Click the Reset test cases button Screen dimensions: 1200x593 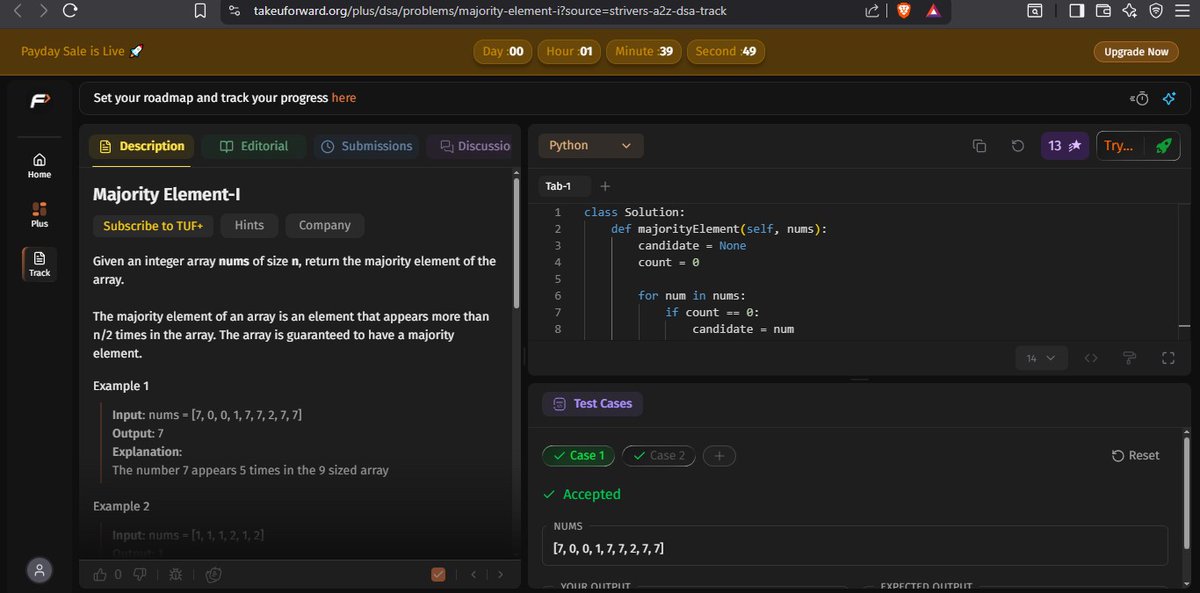coord(1135,456)
